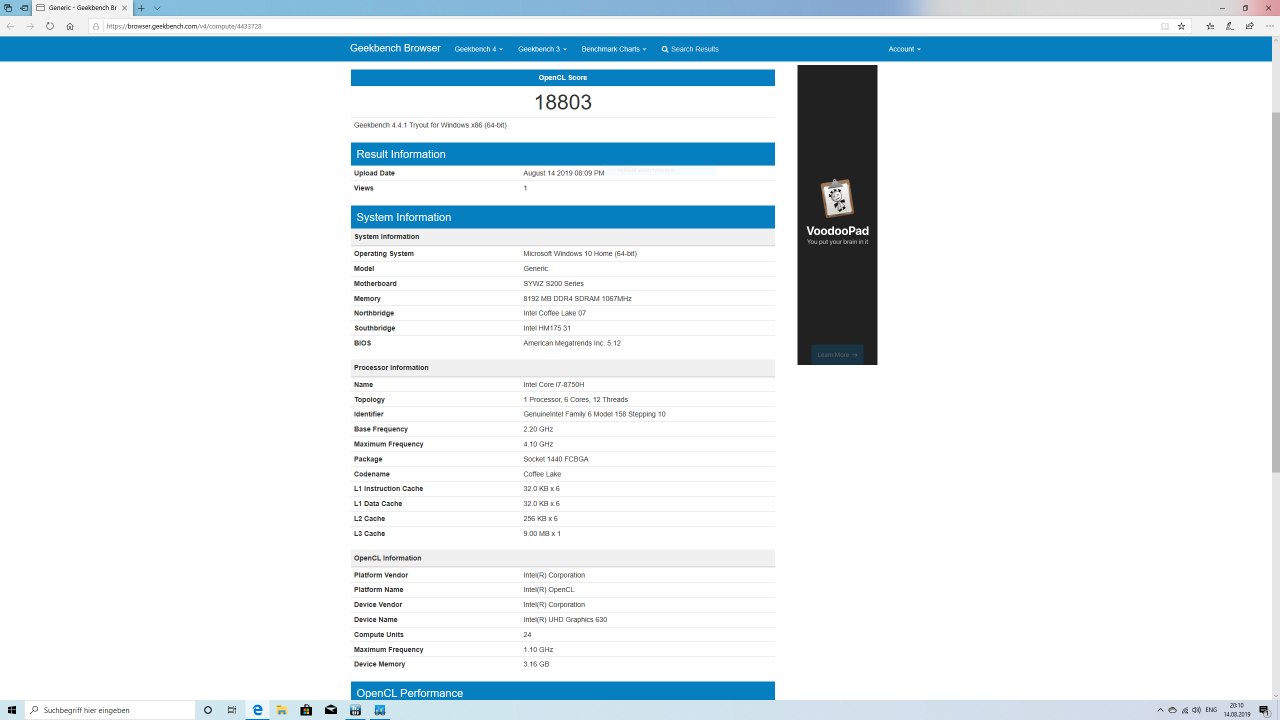Select the BIOS value American Megatrends

point(572,343)
